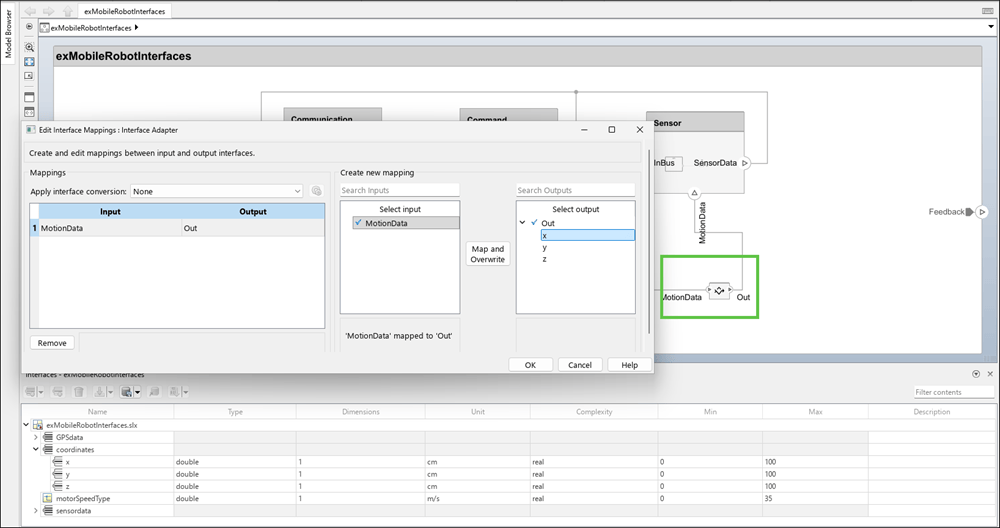Click the slx dictionary file icon
Image resolution: width=1000 pixels, height=528 pixels.
[38, 425]
